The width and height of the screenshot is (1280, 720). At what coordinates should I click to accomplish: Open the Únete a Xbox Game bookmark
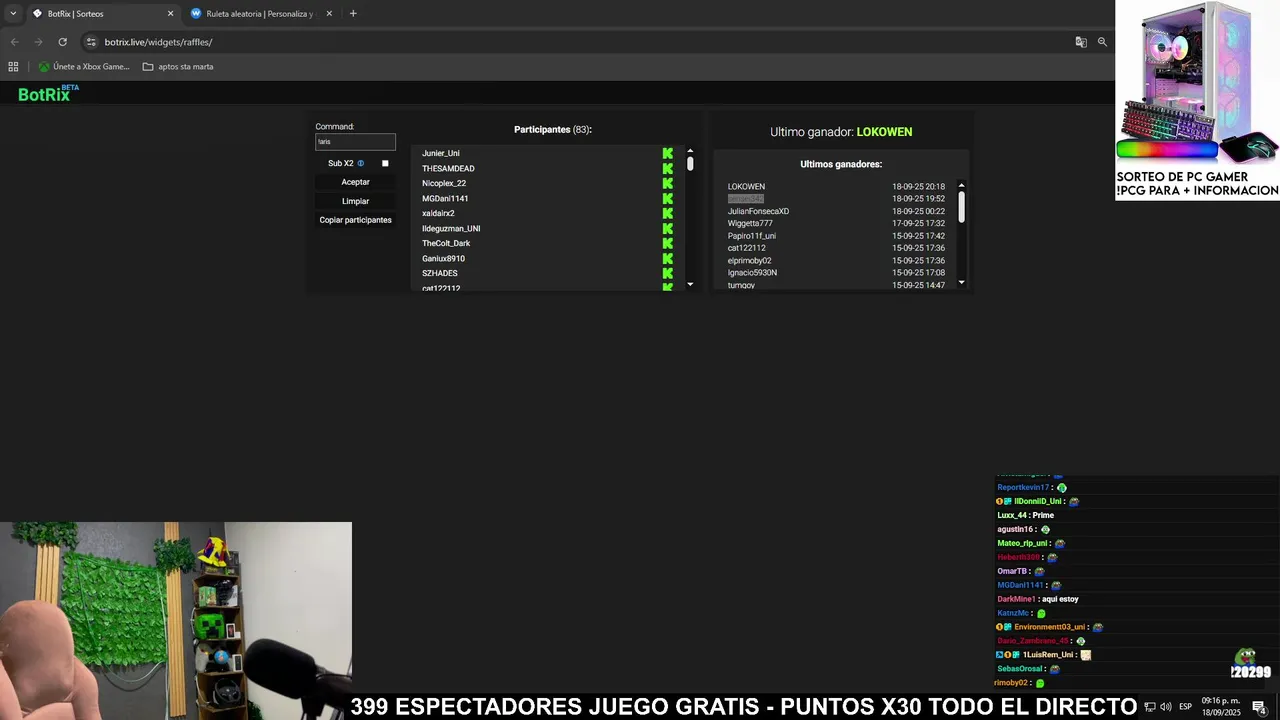tap(84, 67)
